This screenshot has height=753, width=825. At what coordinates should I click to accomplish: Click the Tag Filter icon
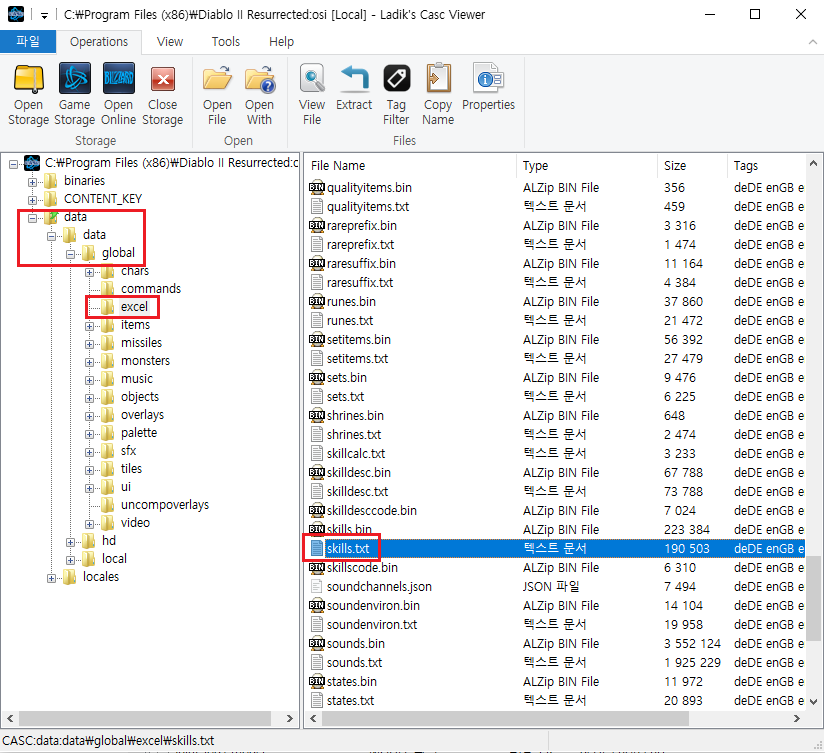396,79
